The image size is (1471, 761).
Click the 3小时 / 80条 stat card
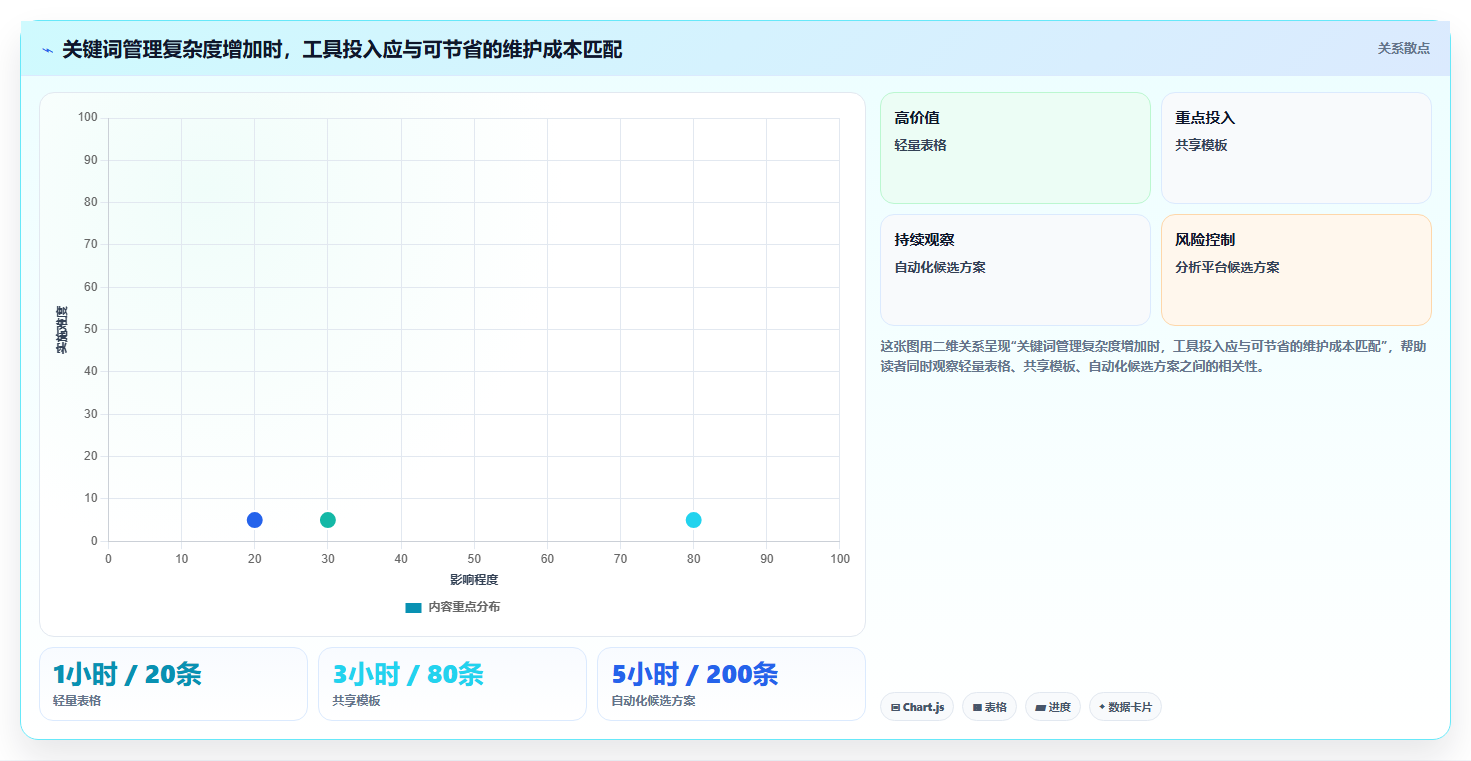coord(452,684)
